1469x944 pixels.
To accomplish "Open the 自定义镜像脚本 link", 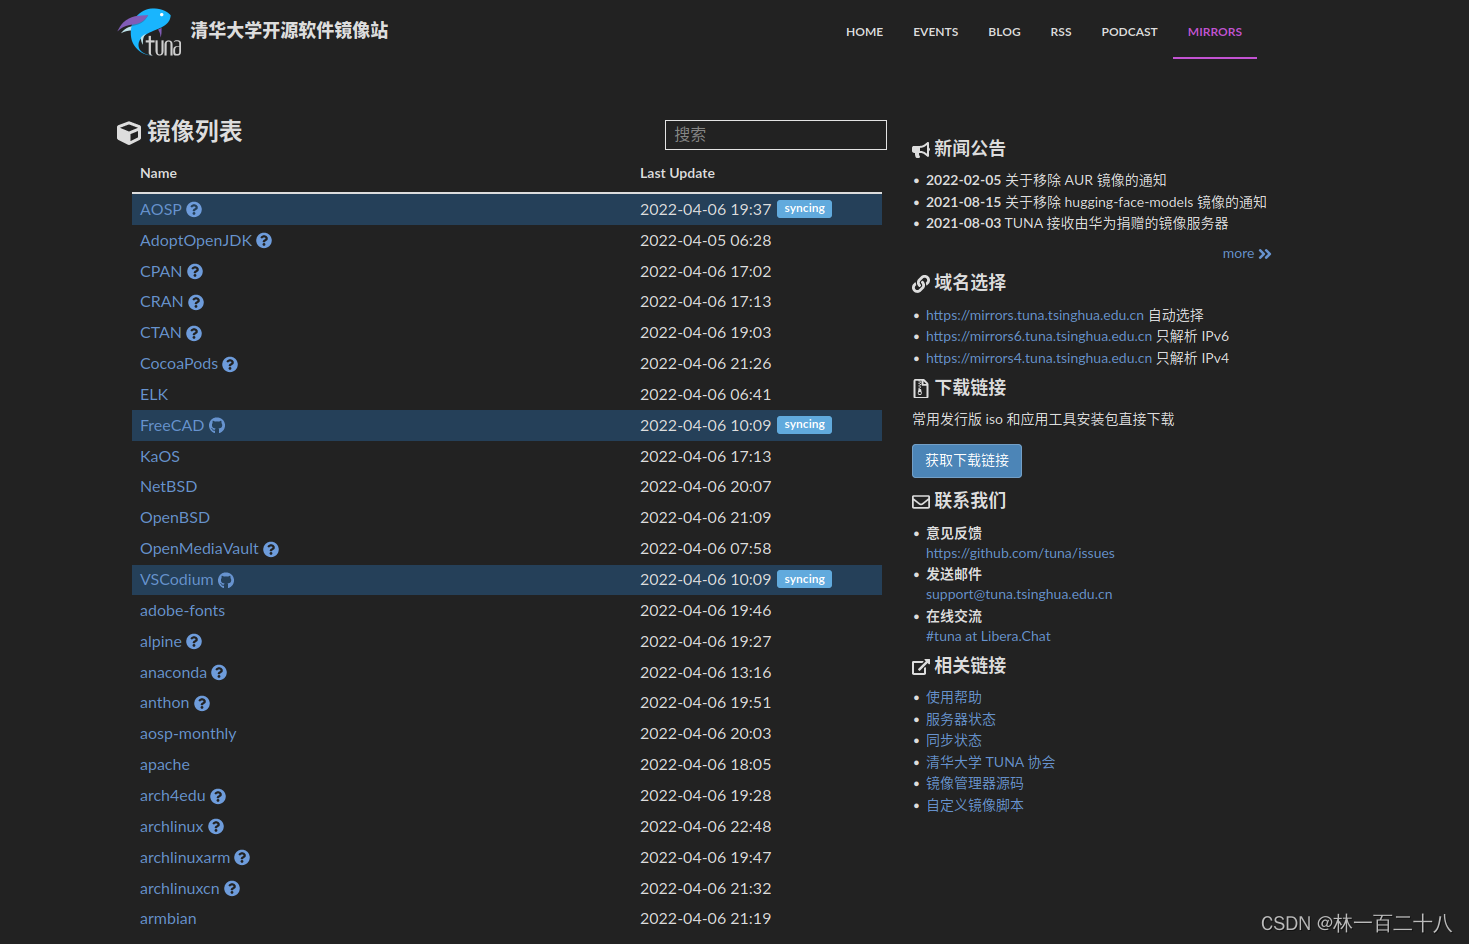I will pyautogui.click(x=975, y=806).
